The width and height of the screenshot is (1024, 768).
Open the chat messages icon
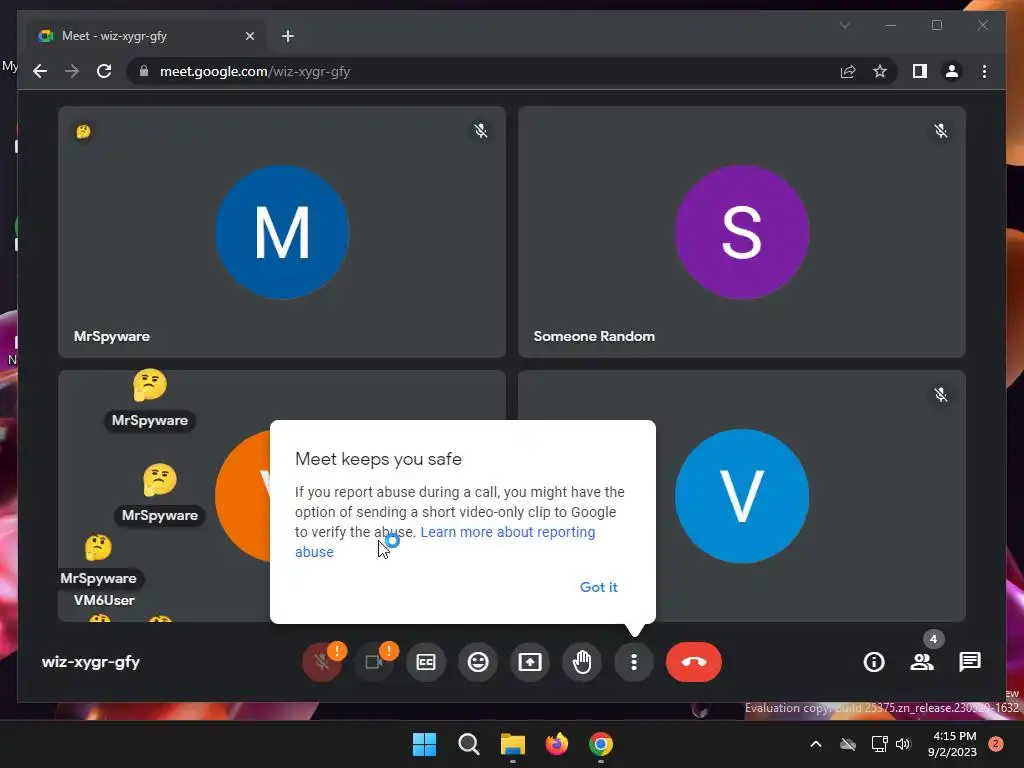(970, 662)
